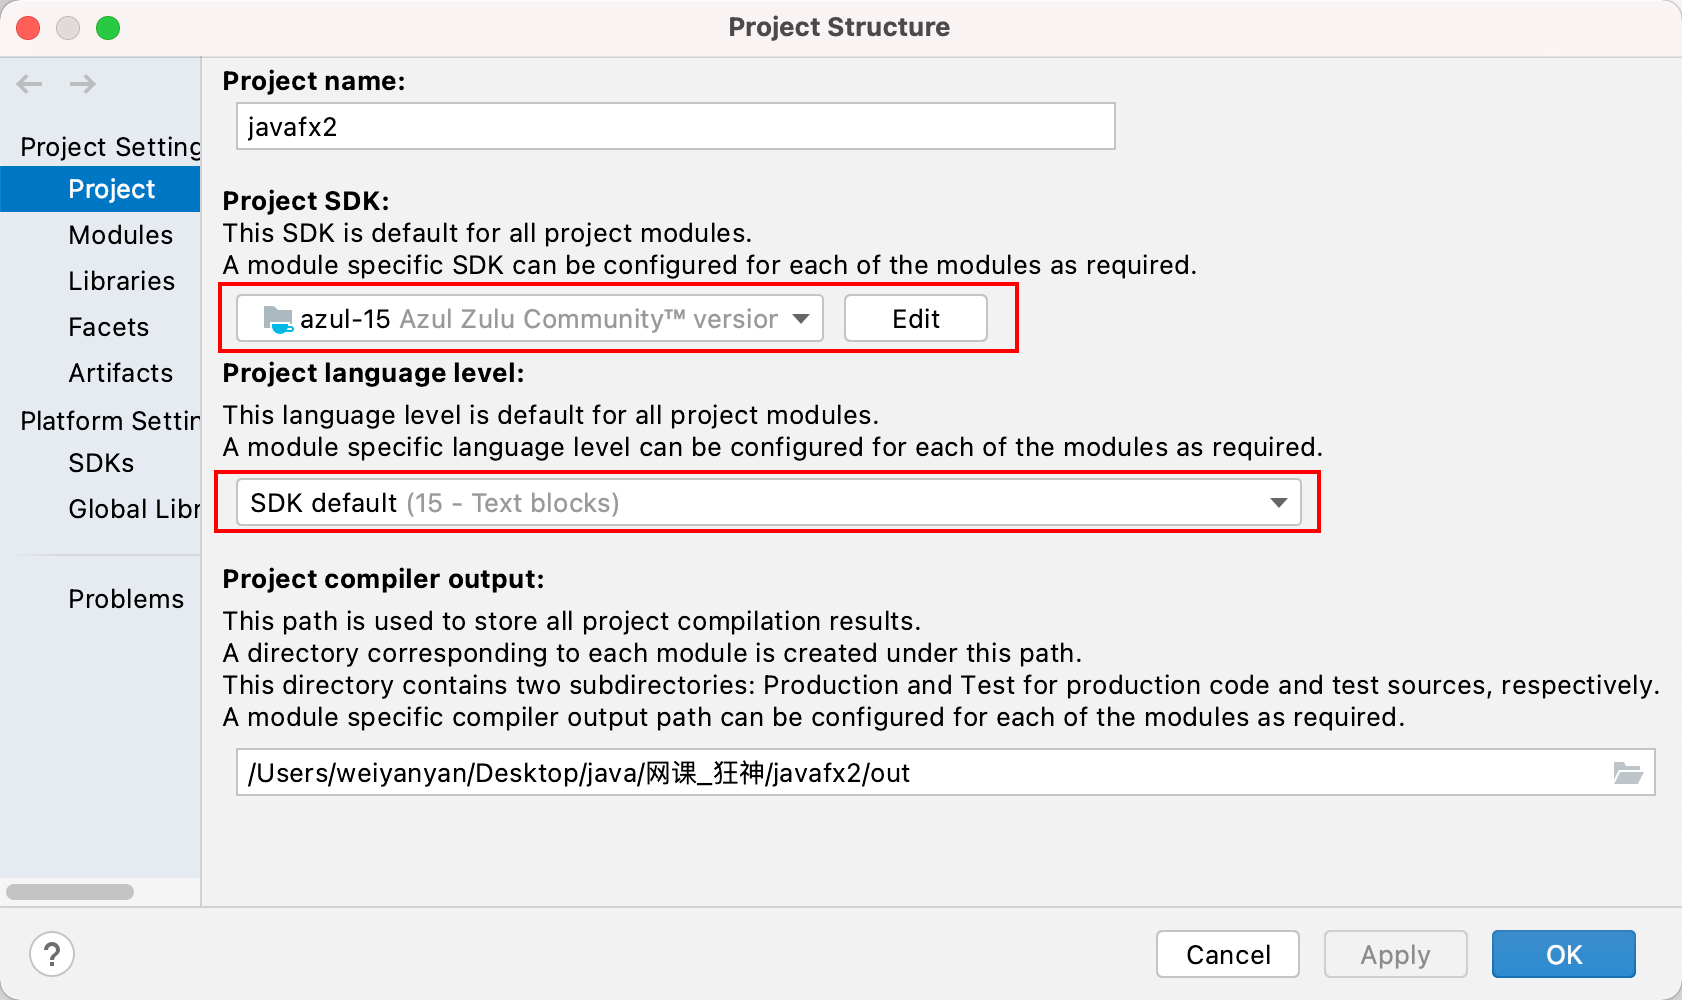The width and height of the screenshot is (1682, 1000).
Task: Open the Modules settings section
Action: click(120, 235)
